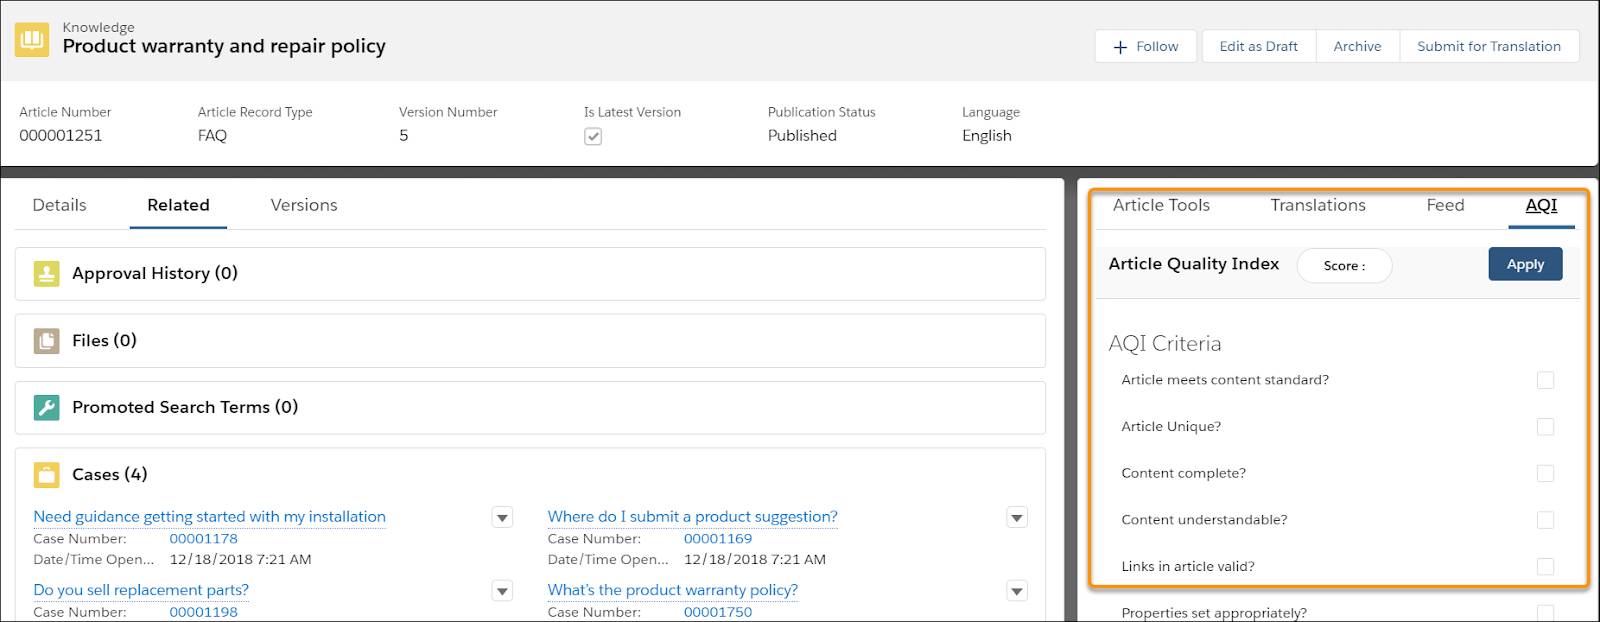1600x622 pixels.
Task: Open dropdown for Do you sell replacement parts case
Action: (x=503, y=591)
